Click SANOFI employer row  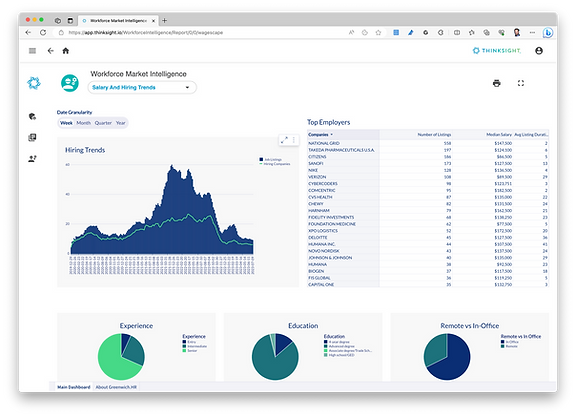point(428,163)
